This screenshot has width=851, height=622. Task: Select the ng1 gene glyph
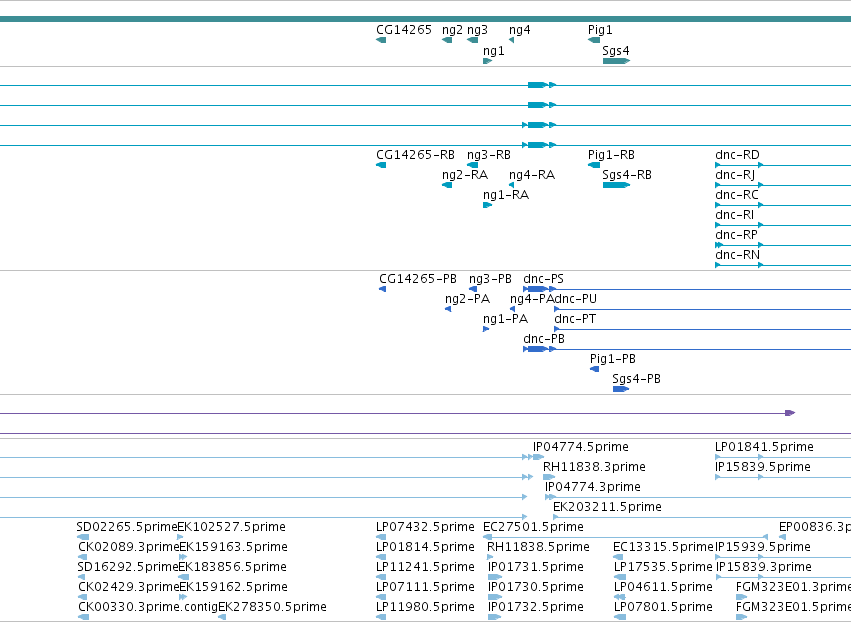pos(487,61)
